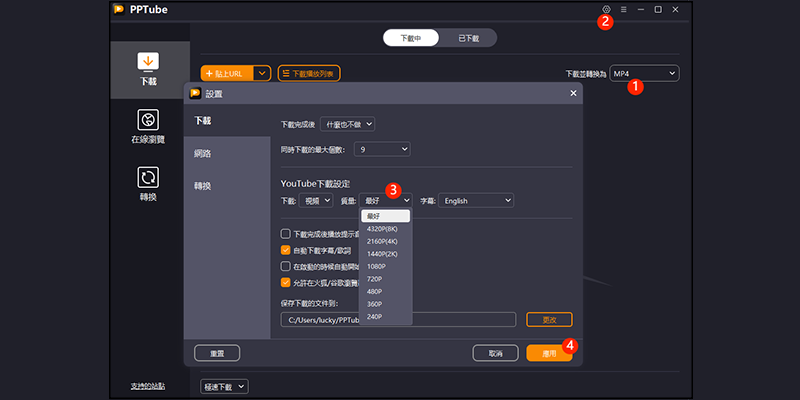Open the after-download action dropdown

click(x=347, y=124)
